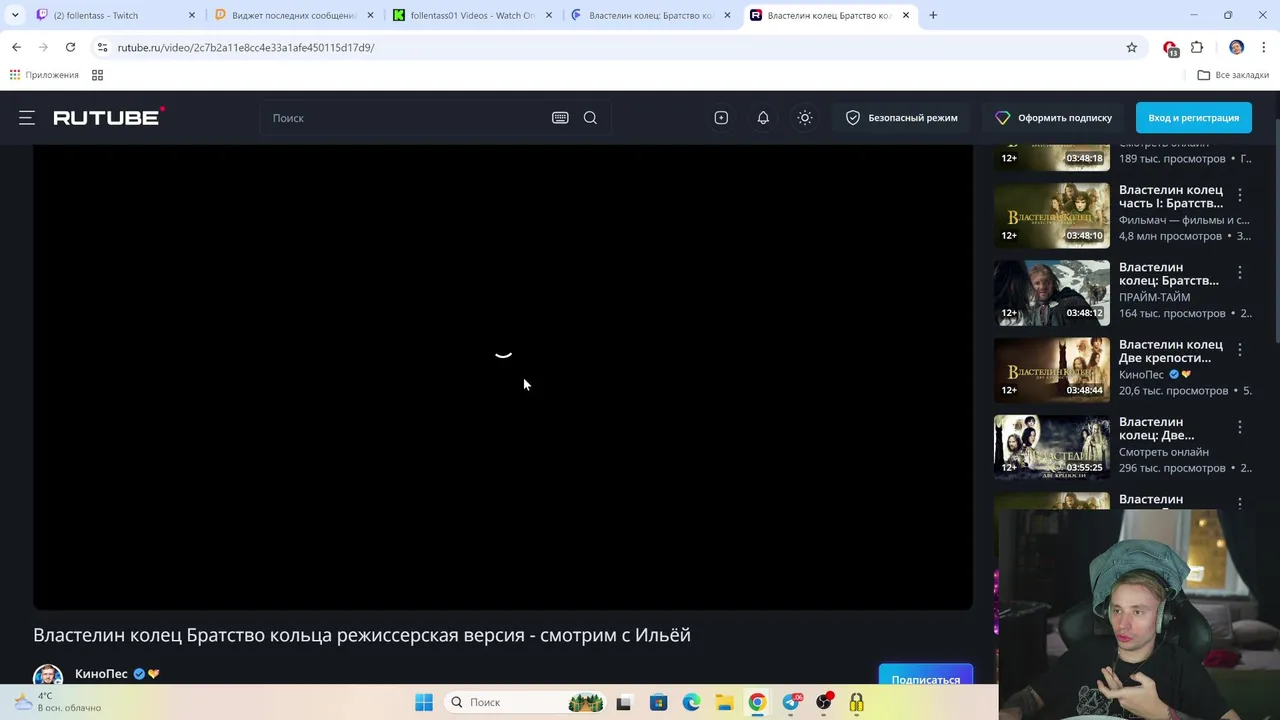Viewport: 1280px width, 720px height.
Task: Click the video title heading text
Action: tap(362, 635)
